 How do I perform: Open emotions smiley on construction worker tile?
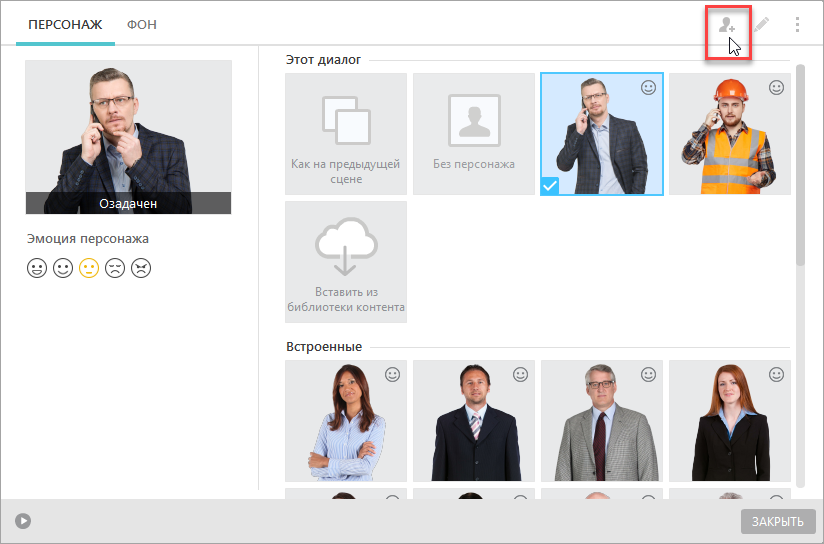point(777,87)
